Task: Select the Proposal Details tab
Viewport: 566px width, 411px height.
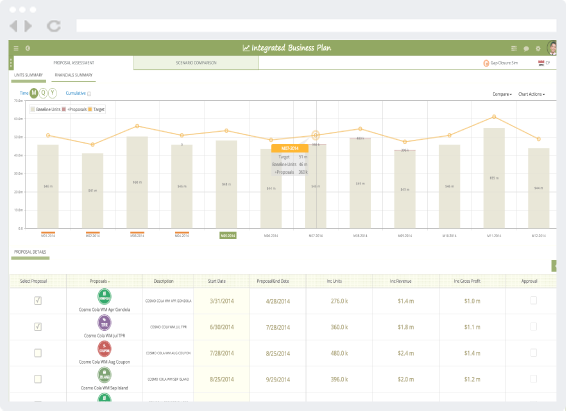Action: click(x=30, y=252)
